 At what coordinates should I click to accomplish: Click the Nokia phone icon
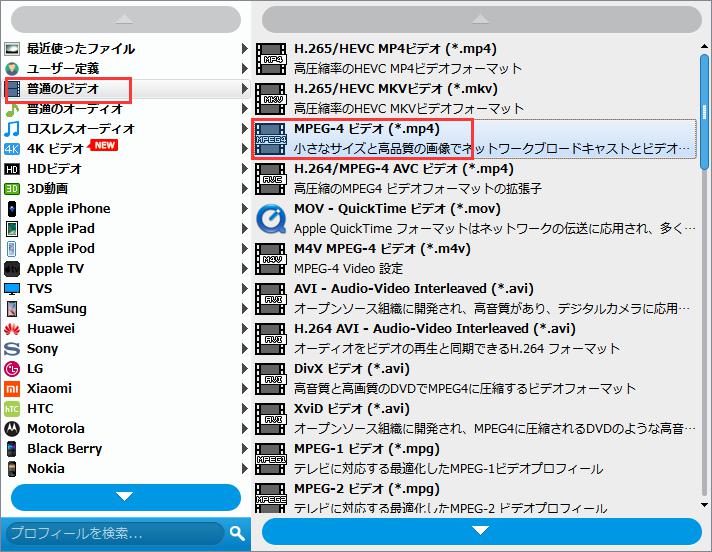tap(12, 468)
